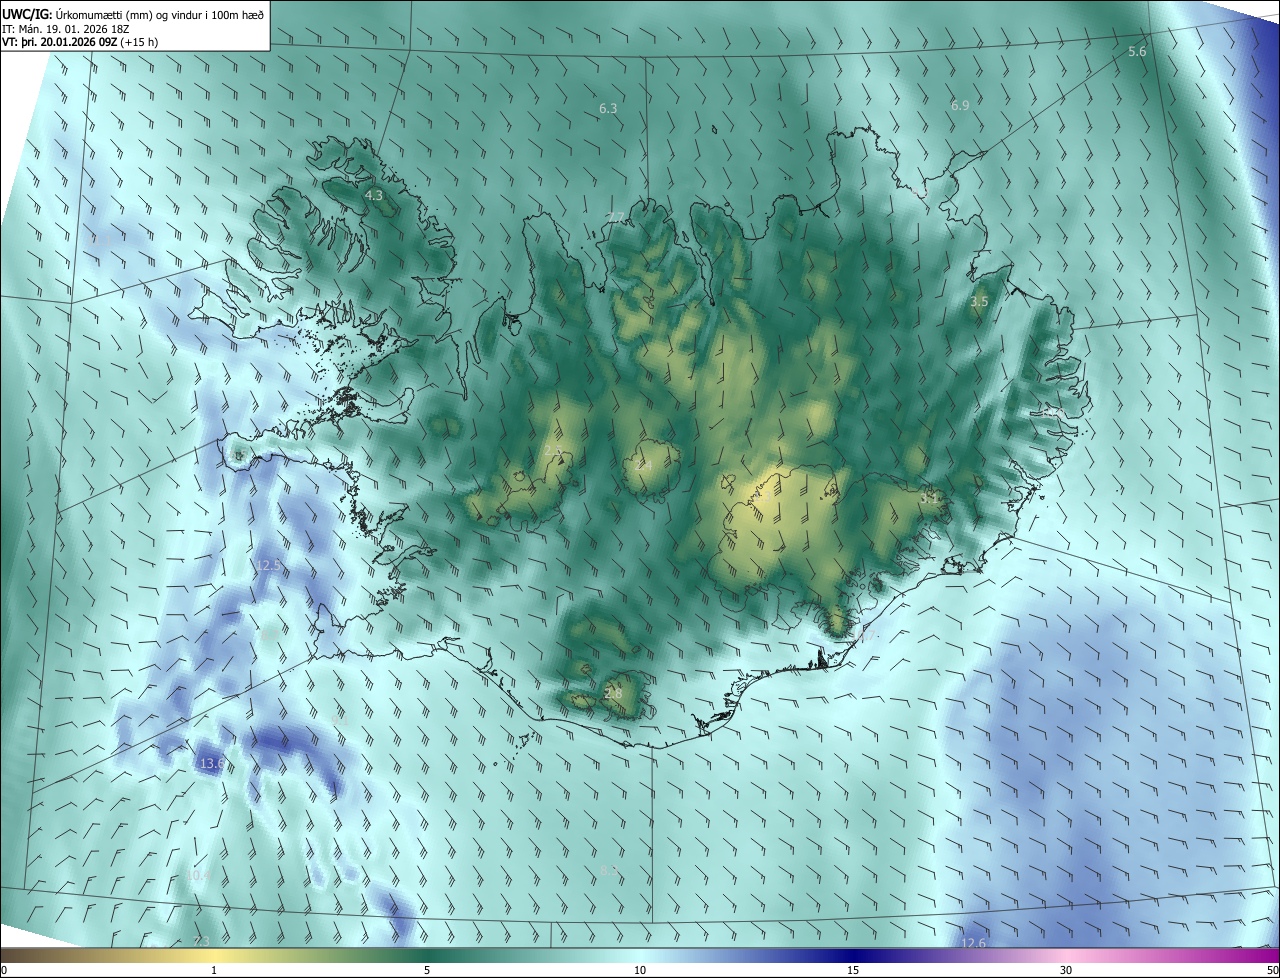
Task: Click the 50 tick on the color scale
Action: [x=1272, y=970]
